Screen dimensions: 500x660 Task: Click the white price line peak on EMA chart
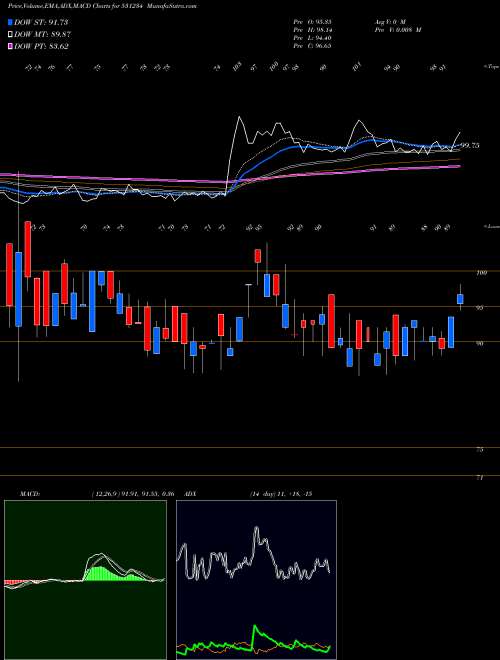[x=240, y=117]
